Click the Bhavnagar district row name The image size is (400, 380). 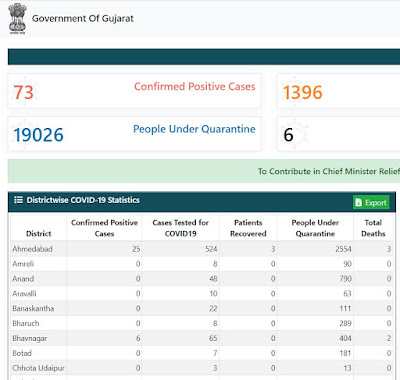point(30,338)
